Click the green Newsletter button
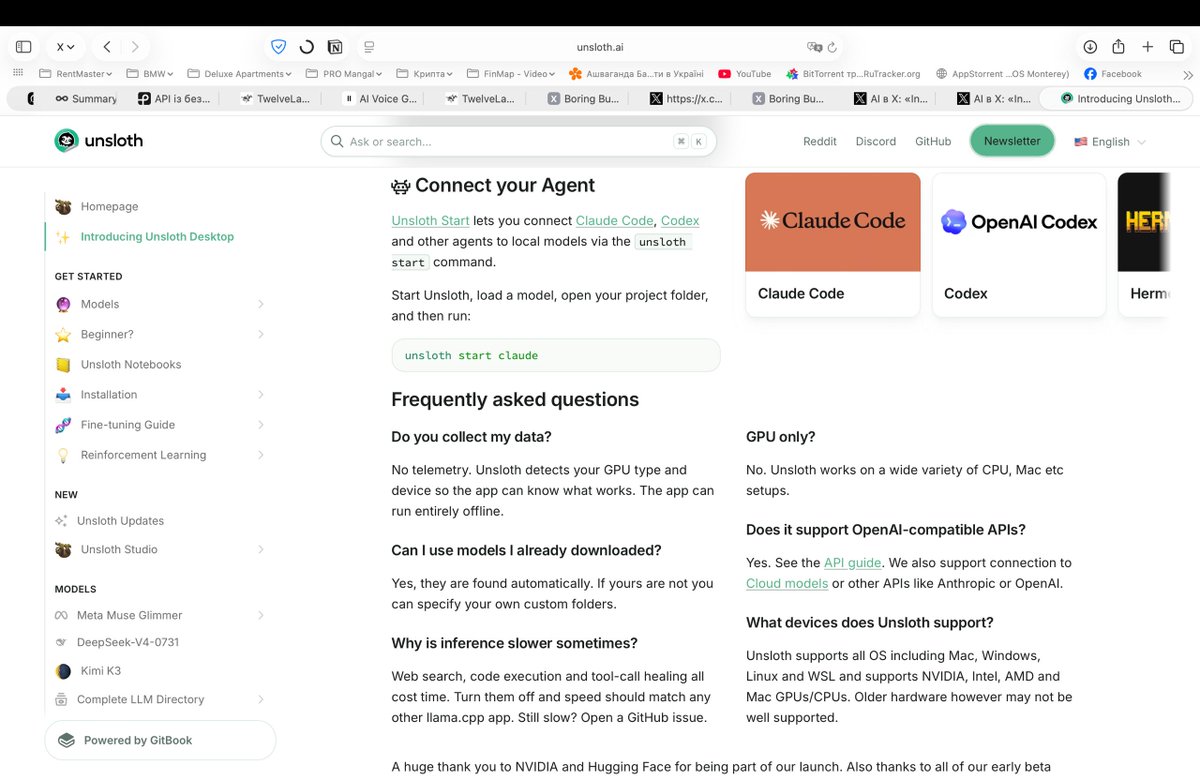 (x=1012, y=141)
